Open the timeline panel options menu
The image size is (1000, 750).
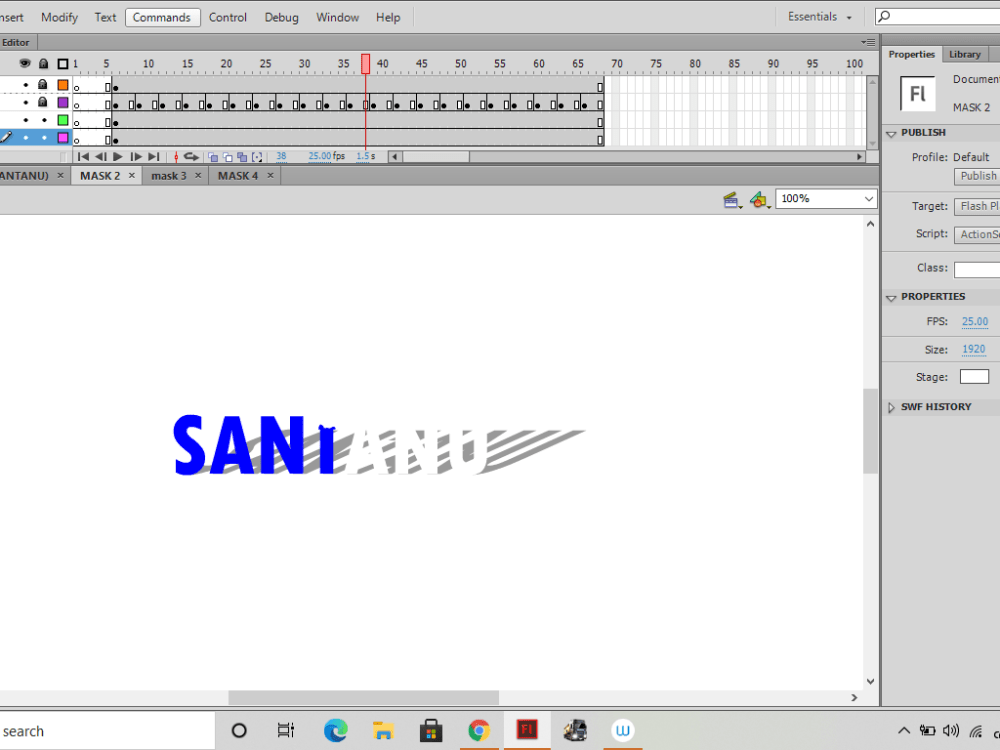click(868, 42)
